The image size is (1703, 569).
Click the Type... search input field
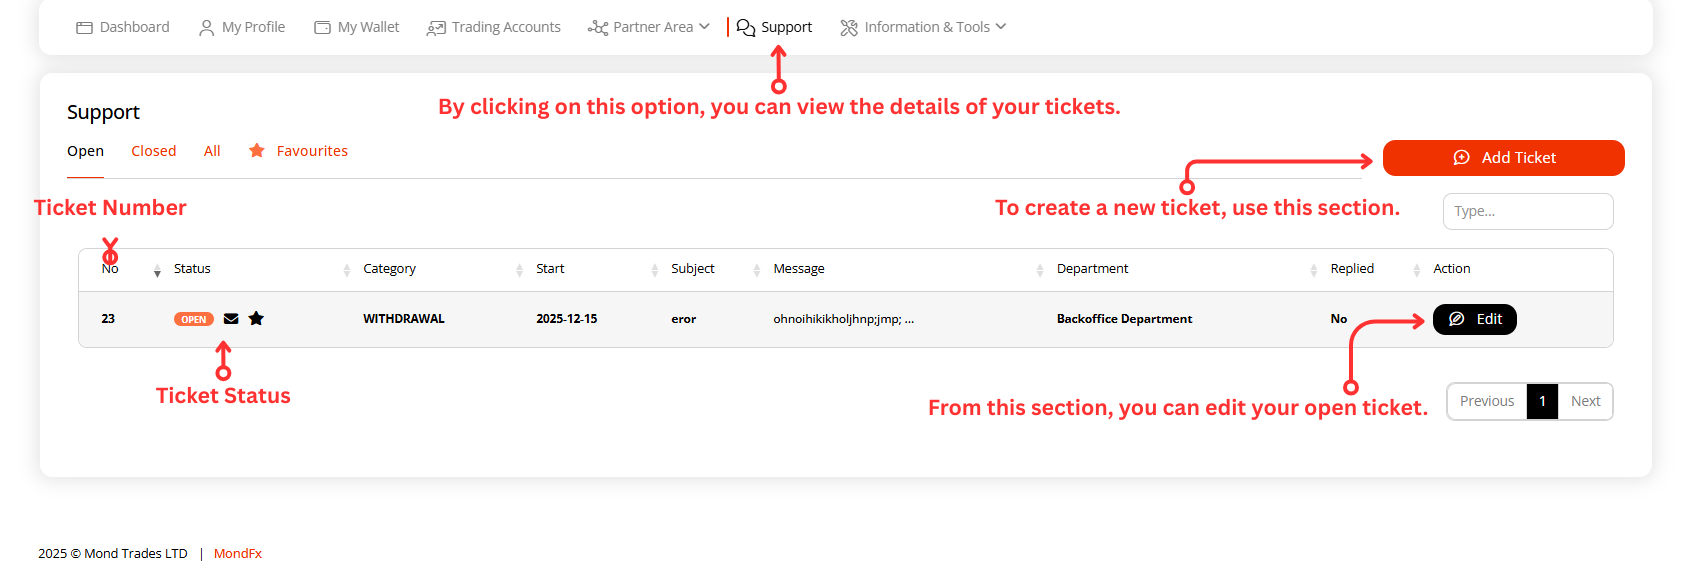coord(1527,211)
